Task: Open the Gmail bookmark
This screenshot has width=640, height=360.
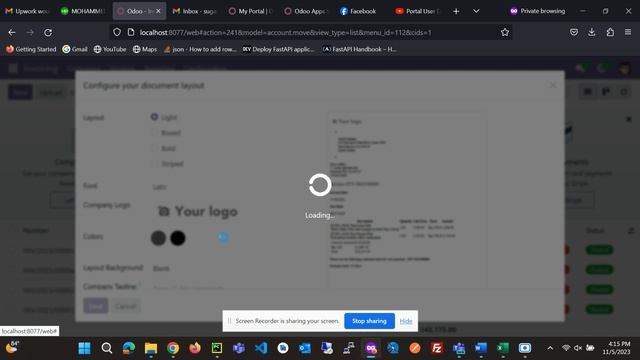Action: tap(75, 49)
